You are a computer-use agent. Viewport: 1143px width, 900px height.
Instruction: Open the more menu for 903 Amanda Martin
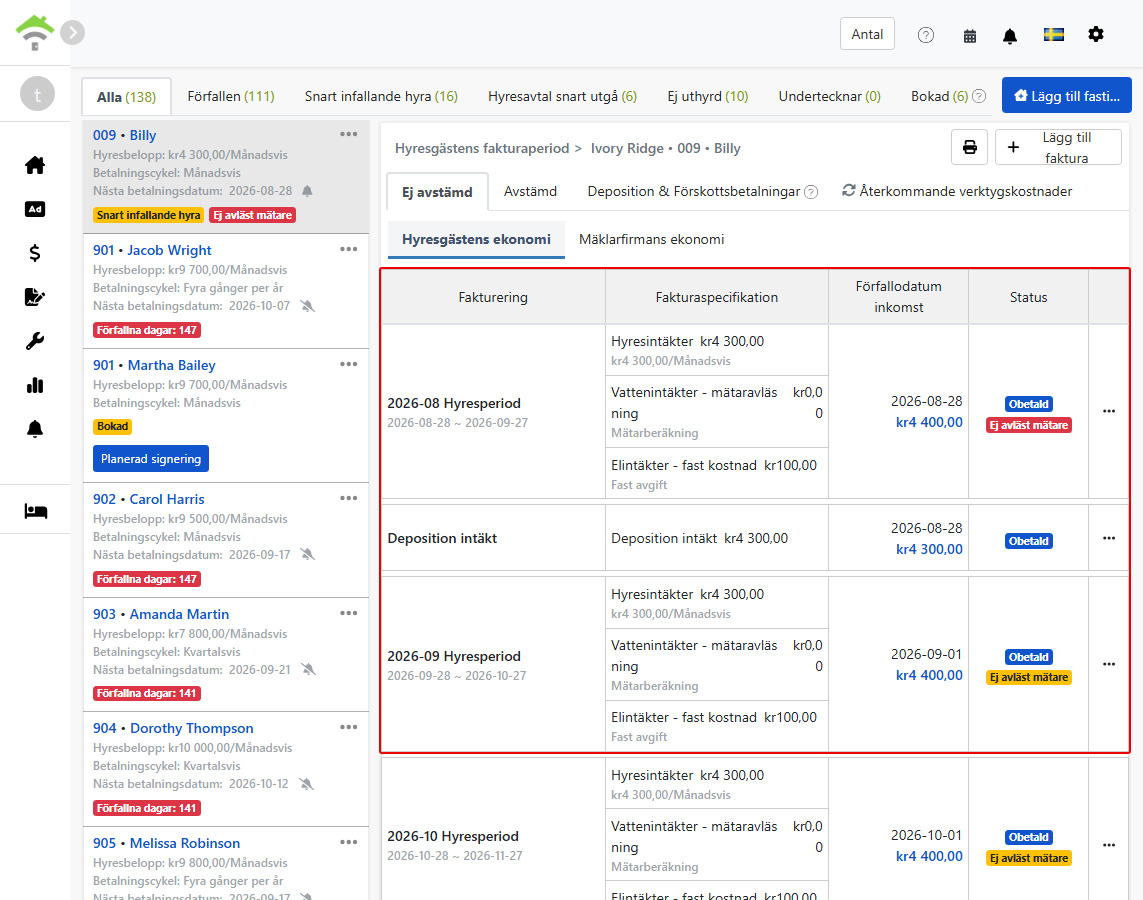(x=348, y=614)
